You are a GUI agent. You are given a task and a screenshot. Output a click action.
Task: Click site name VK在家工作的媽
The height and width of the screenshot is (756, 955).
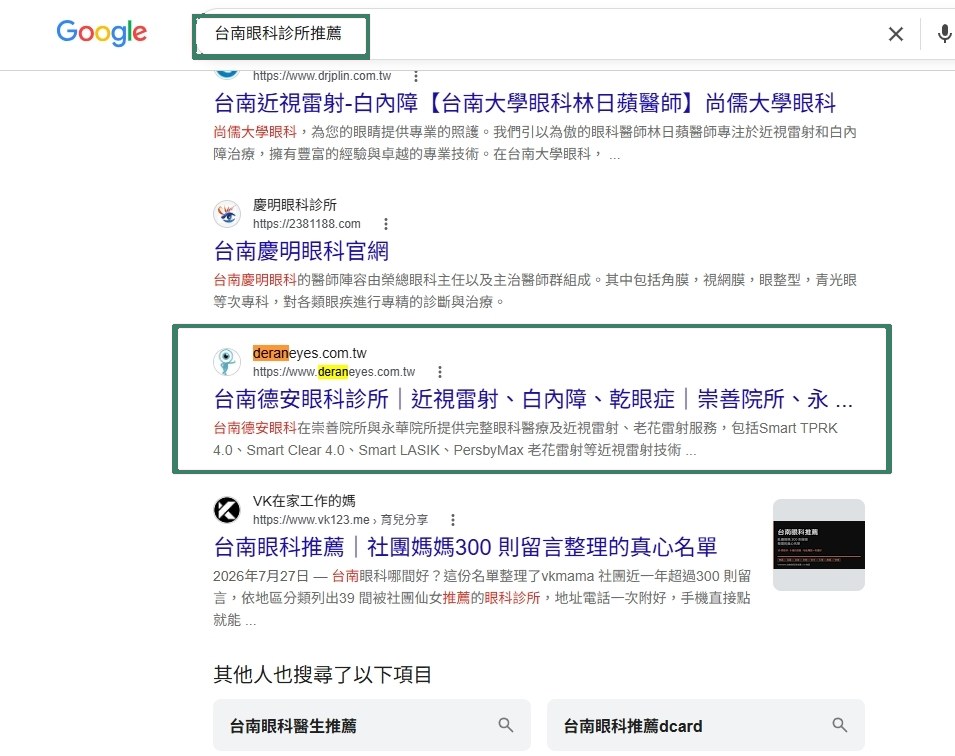(304, 501)
